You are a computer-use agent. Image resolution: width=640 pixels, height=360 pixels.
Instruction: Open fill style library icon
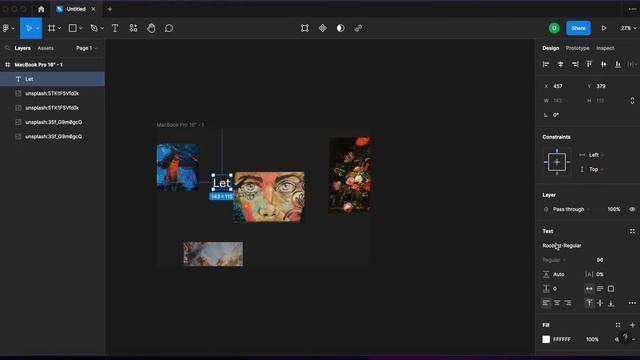618,325
